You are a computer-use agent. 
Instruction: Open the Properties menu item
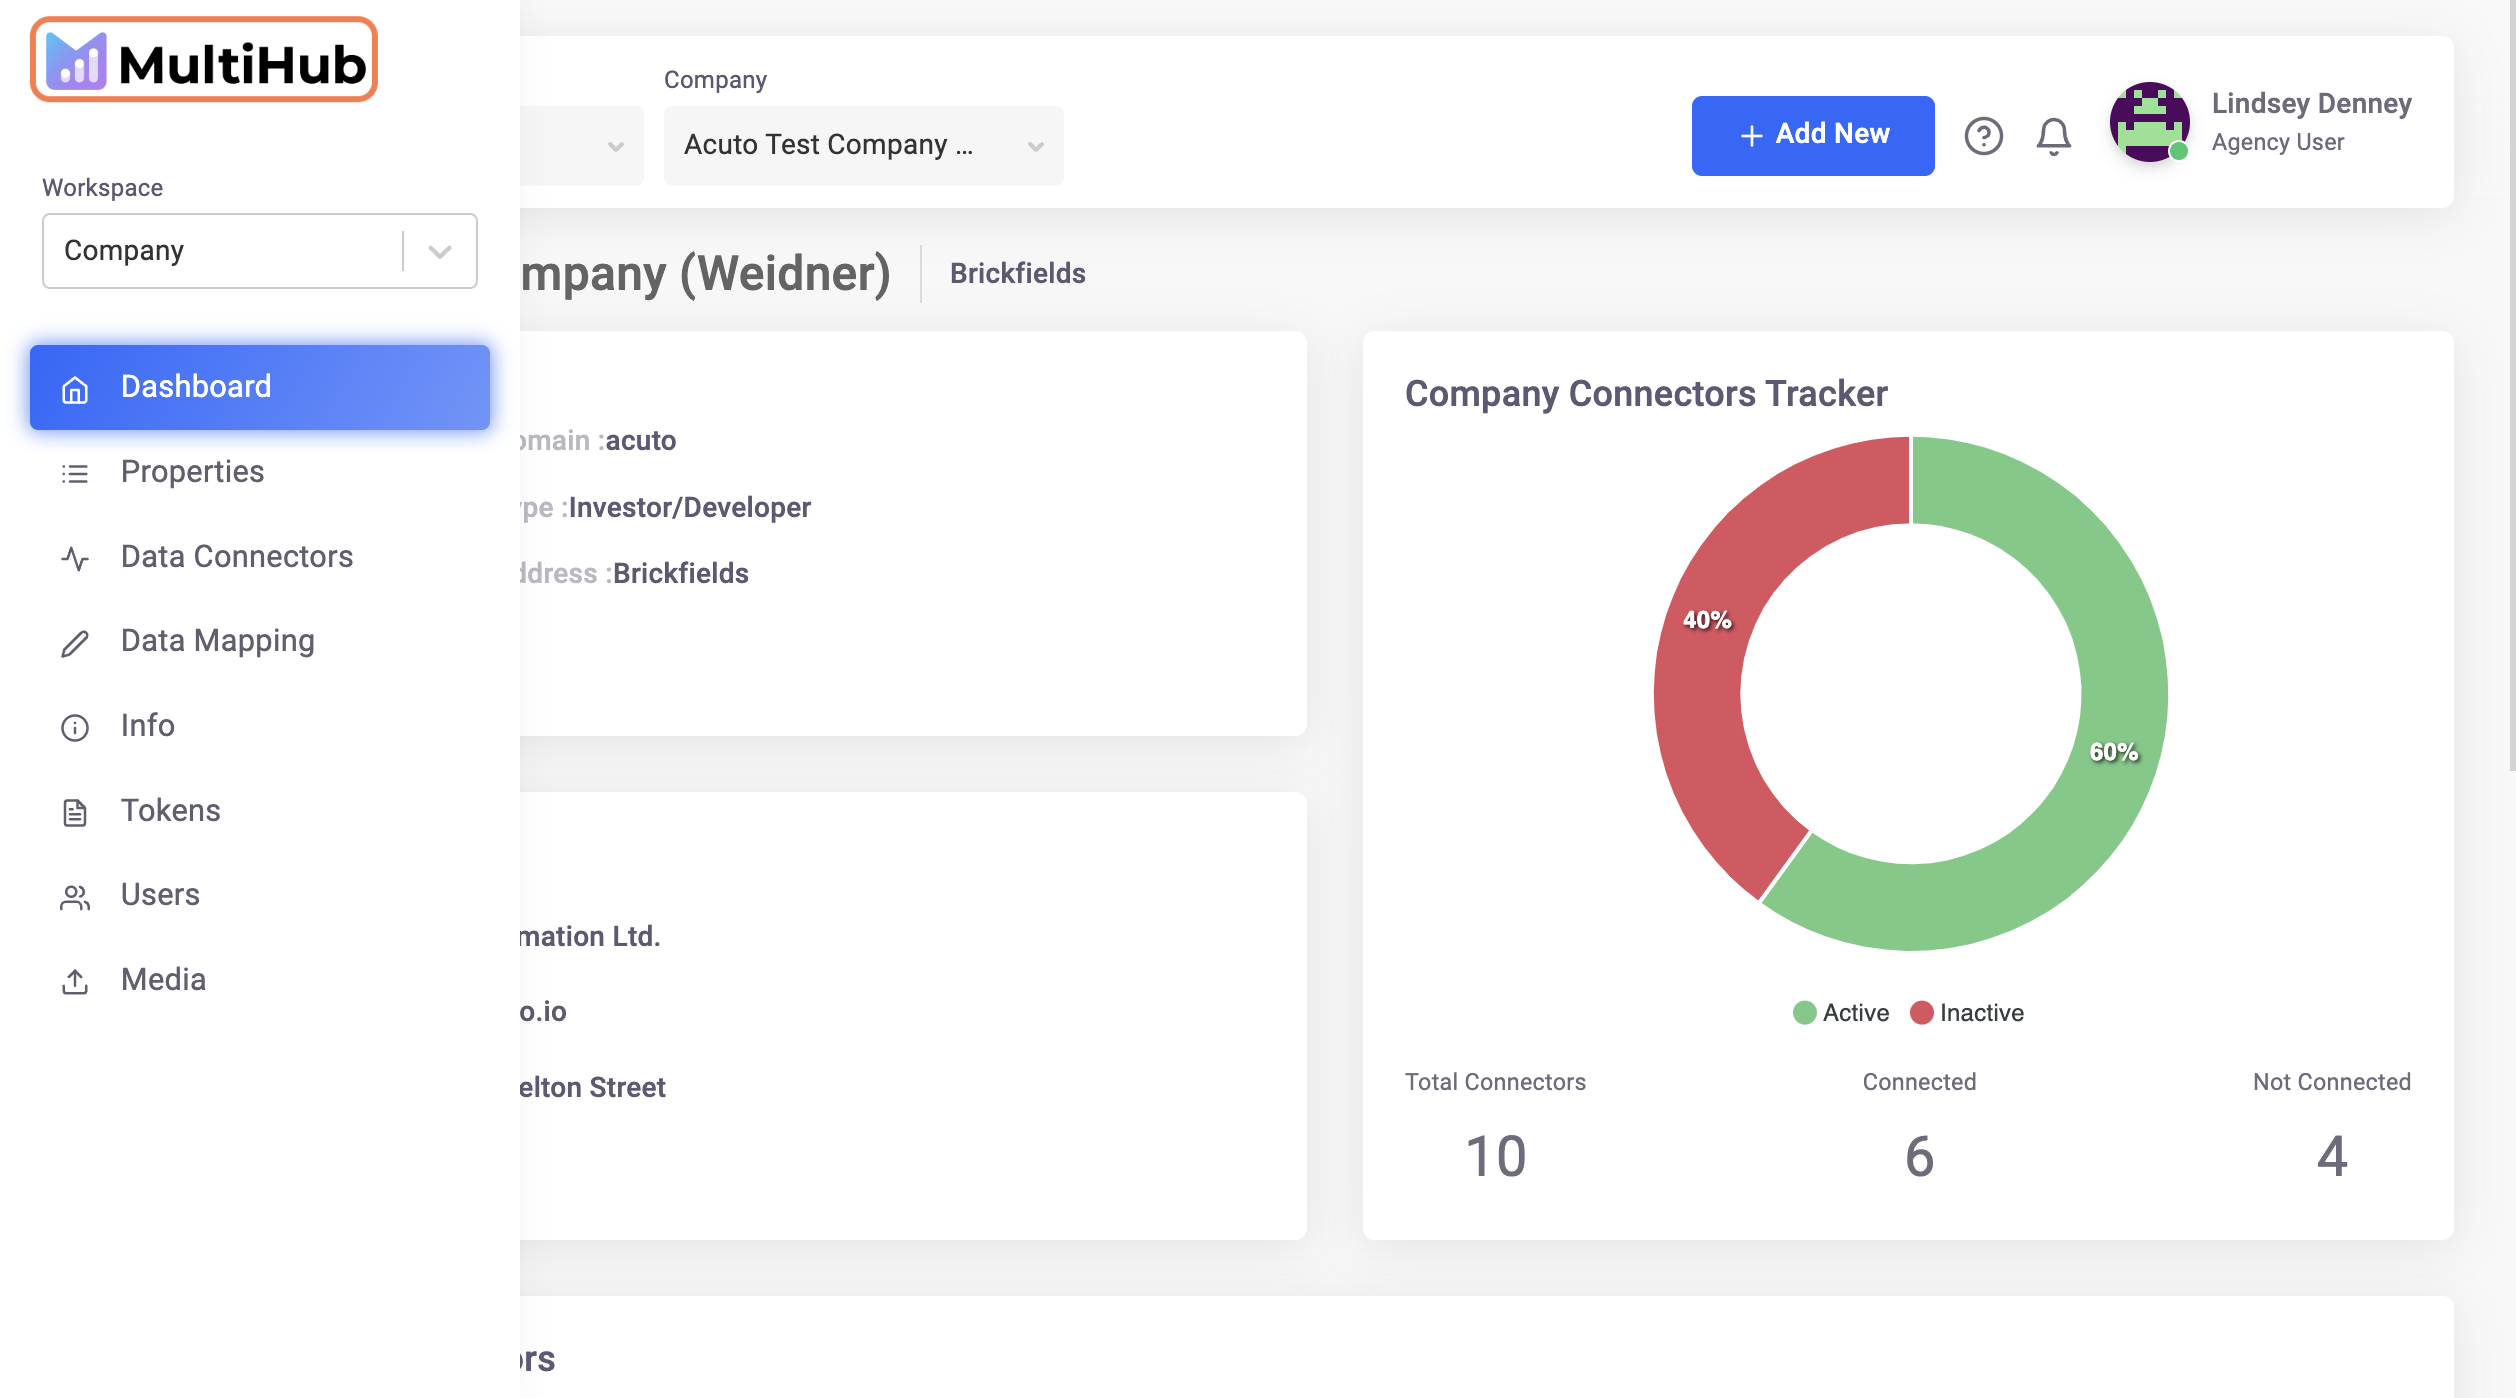[x=260, y=472]
